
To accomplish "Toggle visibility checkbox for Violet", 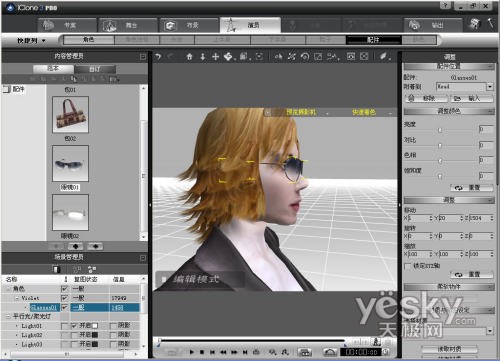I will coord(64,298).
